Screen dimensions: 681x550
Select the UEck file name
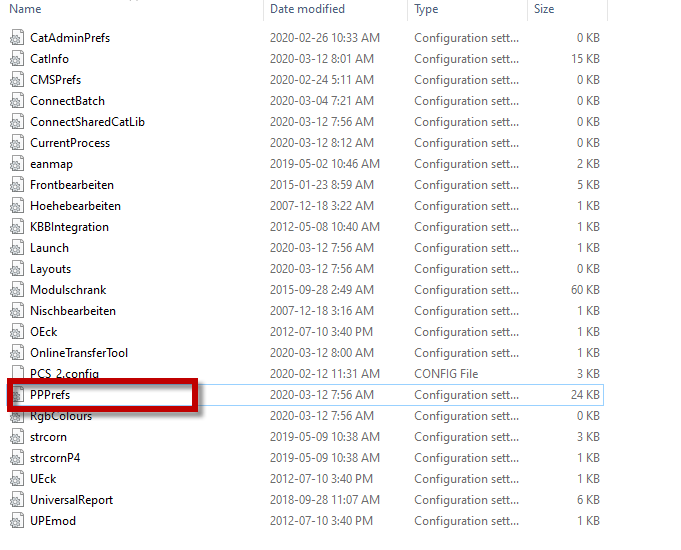tap(43, 479)
